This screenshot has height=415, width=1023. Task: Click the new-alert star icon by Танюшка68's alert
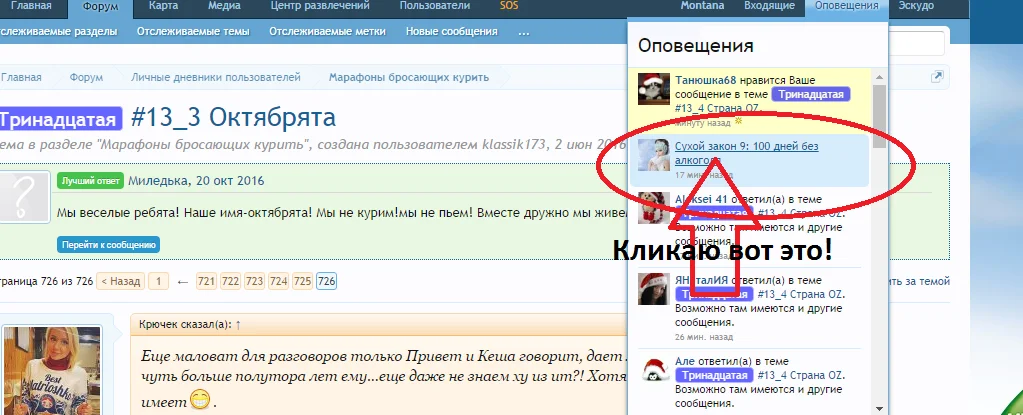pyautogui.click(x=739, y=121)
